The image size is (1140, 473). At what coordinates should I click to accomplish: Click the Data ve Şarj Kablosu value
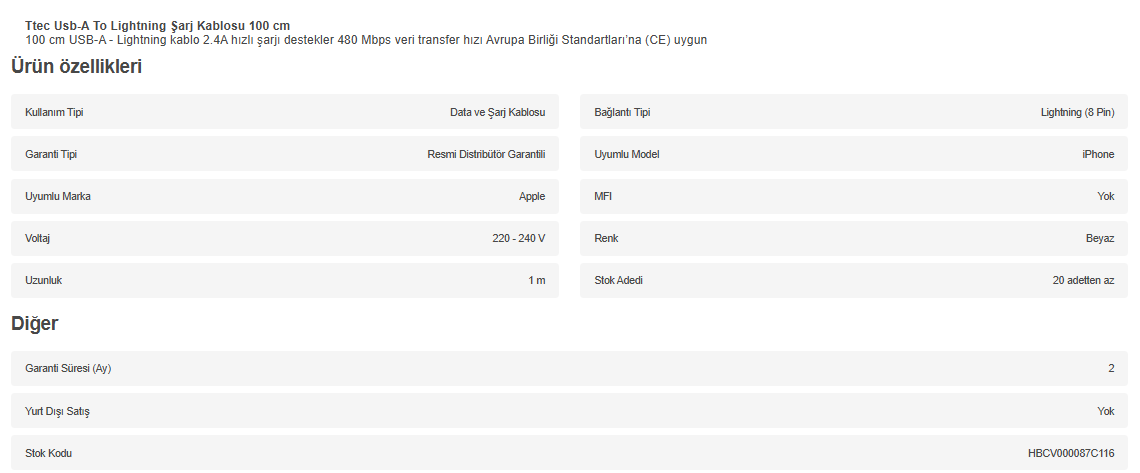(497, 112)
